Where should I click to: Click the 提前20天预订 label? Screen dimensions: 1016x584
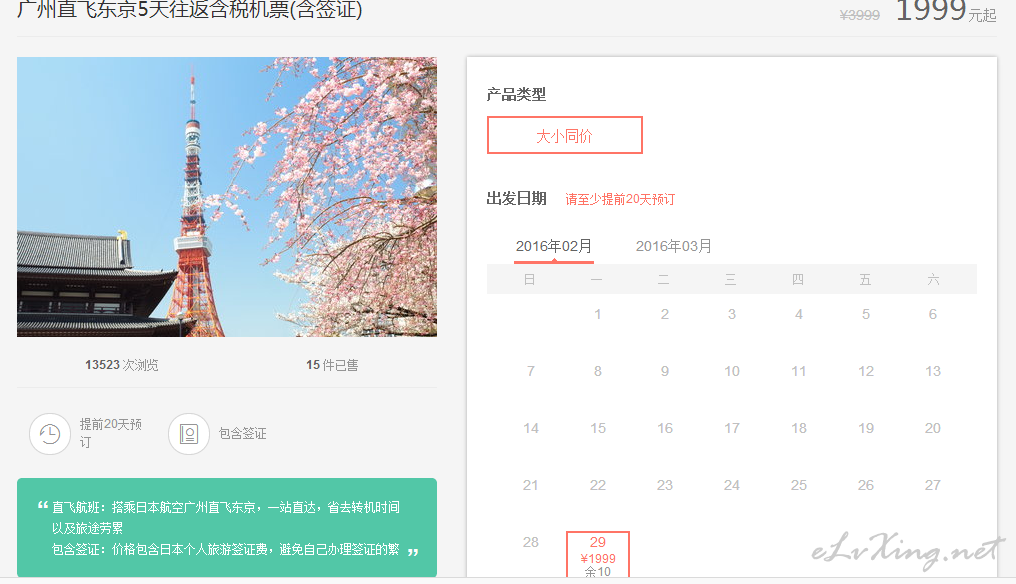point(111,433)
